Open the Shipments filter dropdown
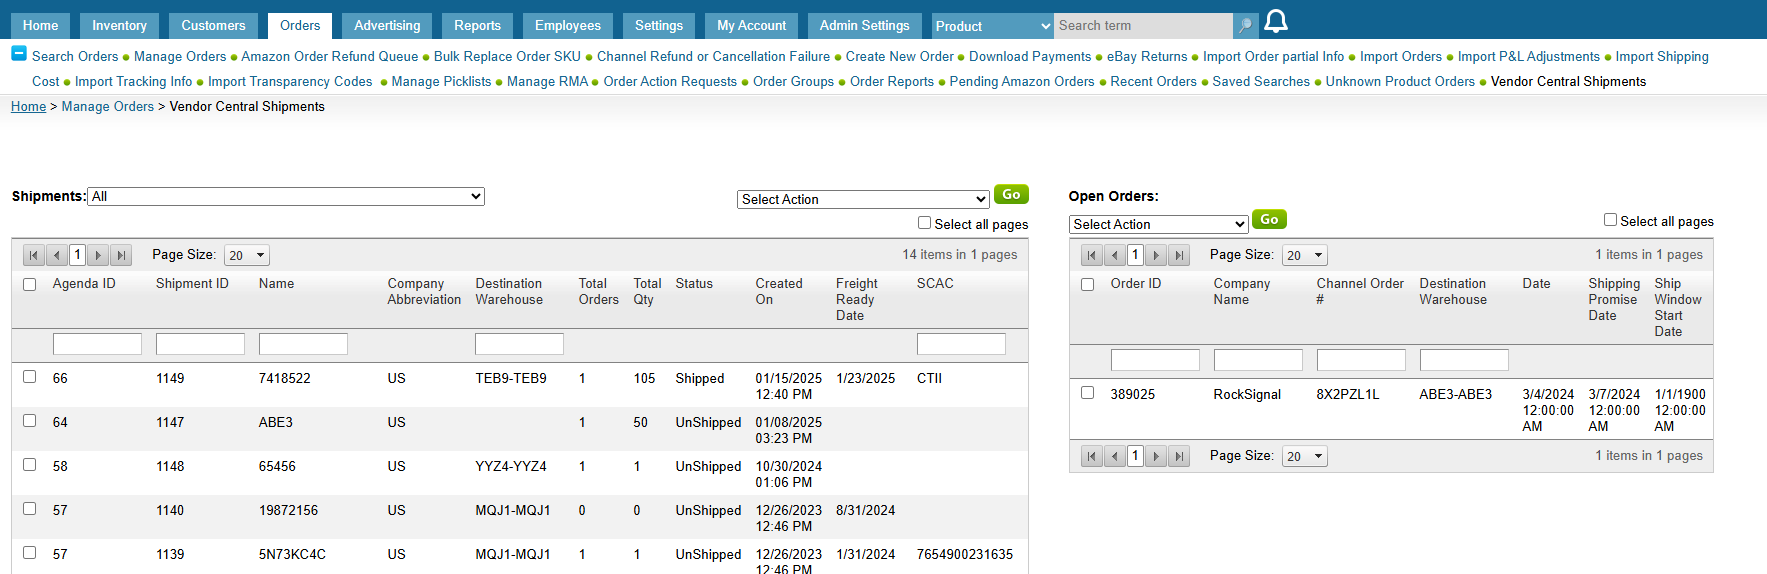The height and width of the screenshot is (574, 1767). (286, 197)
